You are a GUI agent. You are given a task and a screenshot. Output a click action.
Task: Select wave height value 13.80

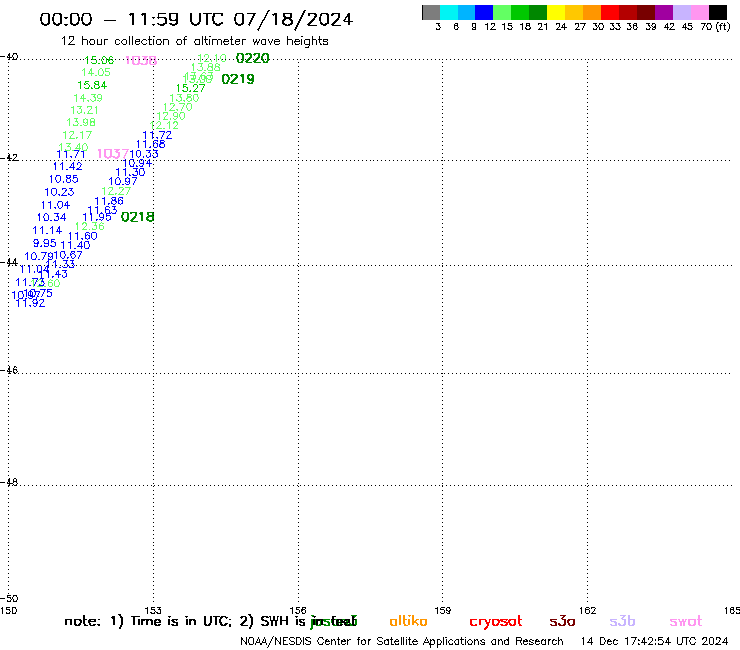point(184,98)
